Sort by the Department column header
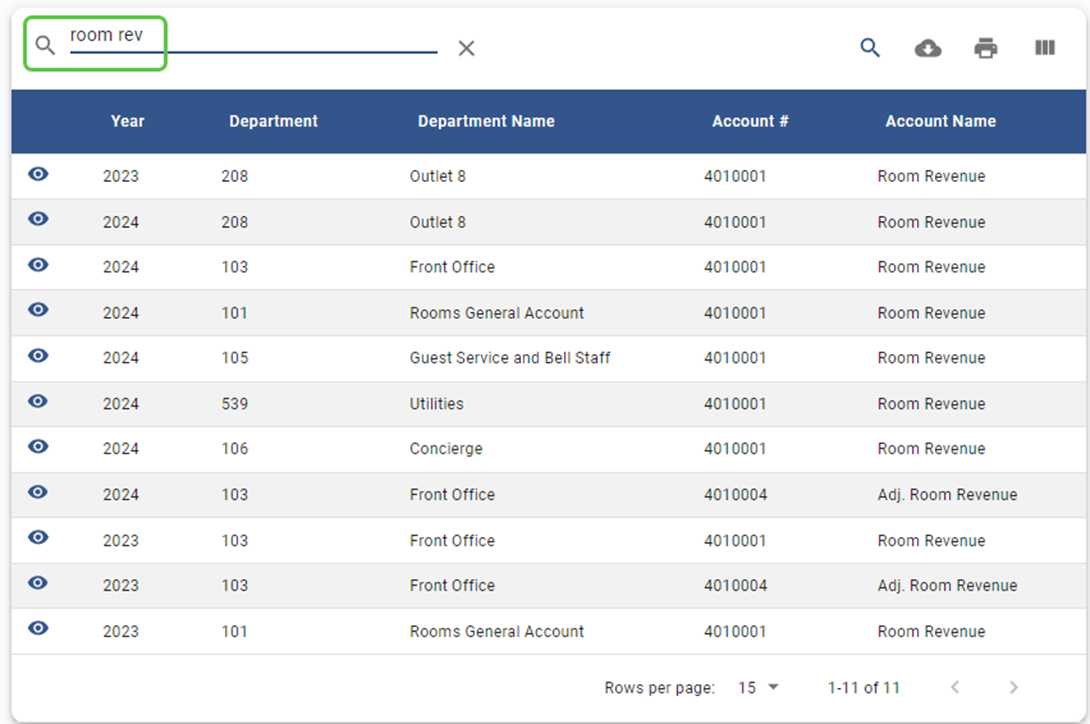The image size is (1090, 724). [x=273, y=121]
